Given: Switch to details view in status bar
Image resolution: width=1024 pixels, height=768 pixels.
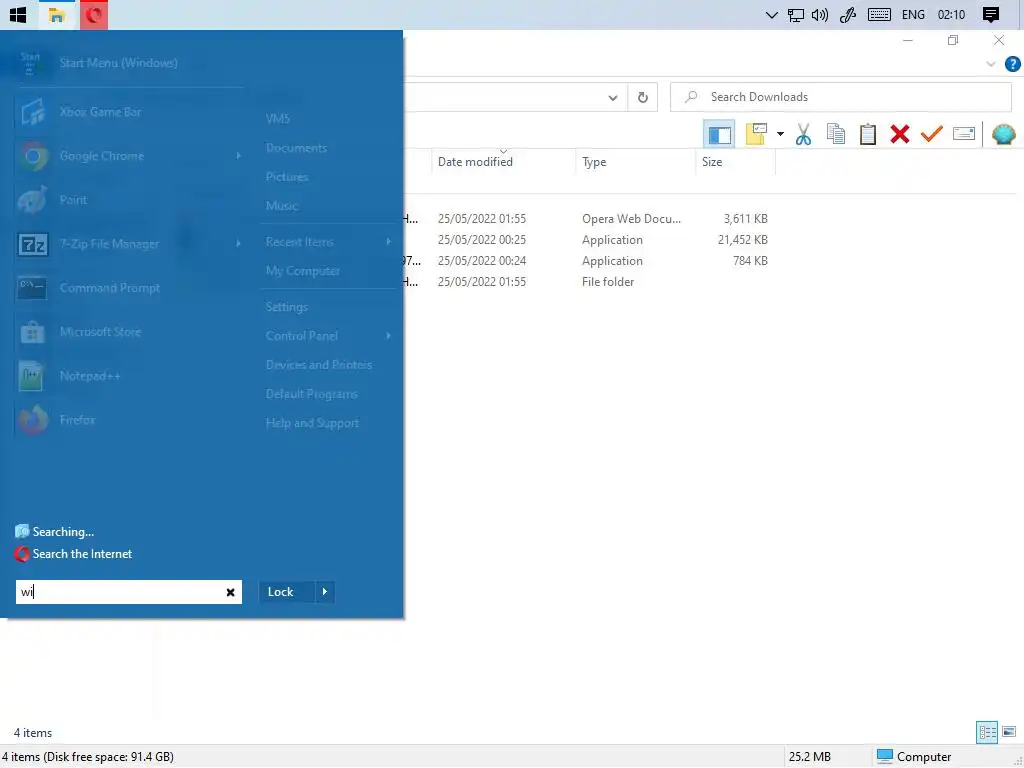Looking at the screenshot, I should pos(987,732).
